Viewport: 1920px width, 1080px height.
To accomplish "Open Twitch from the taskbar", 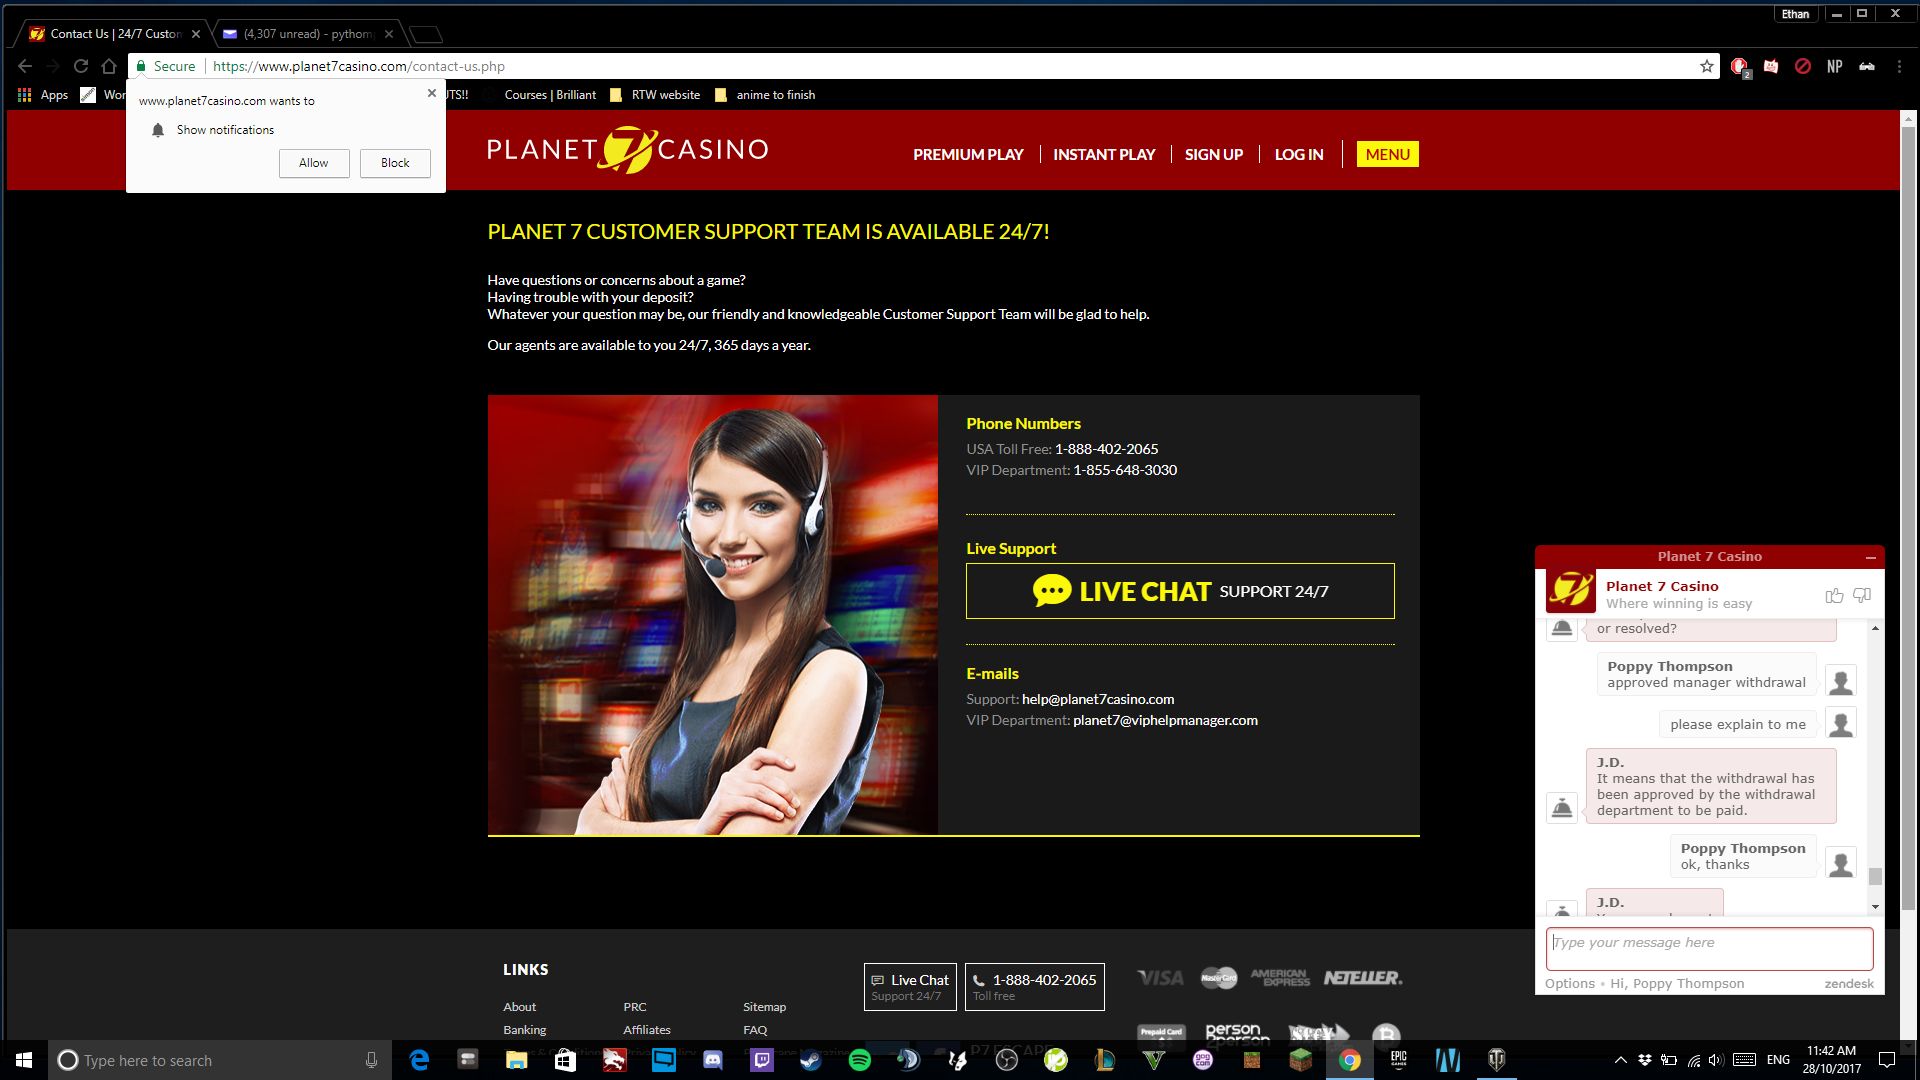I will coord(762,1060).
